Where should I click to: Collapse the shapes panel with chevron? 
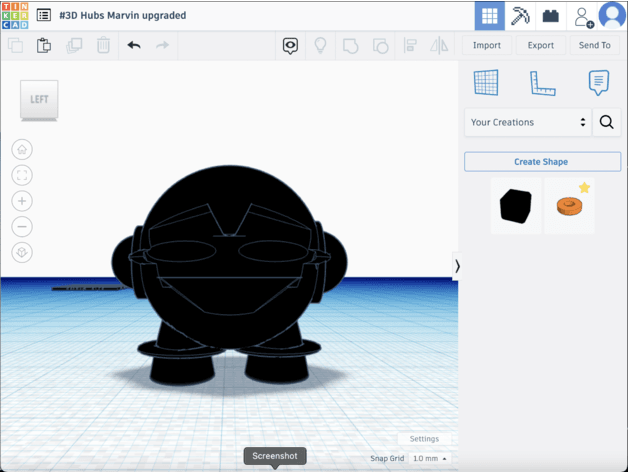point(457,266)
